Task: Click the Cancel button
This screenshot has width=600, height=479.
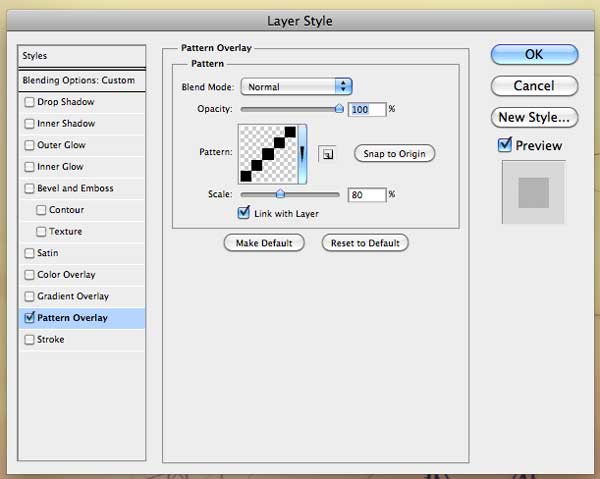Action: (535, 86)
